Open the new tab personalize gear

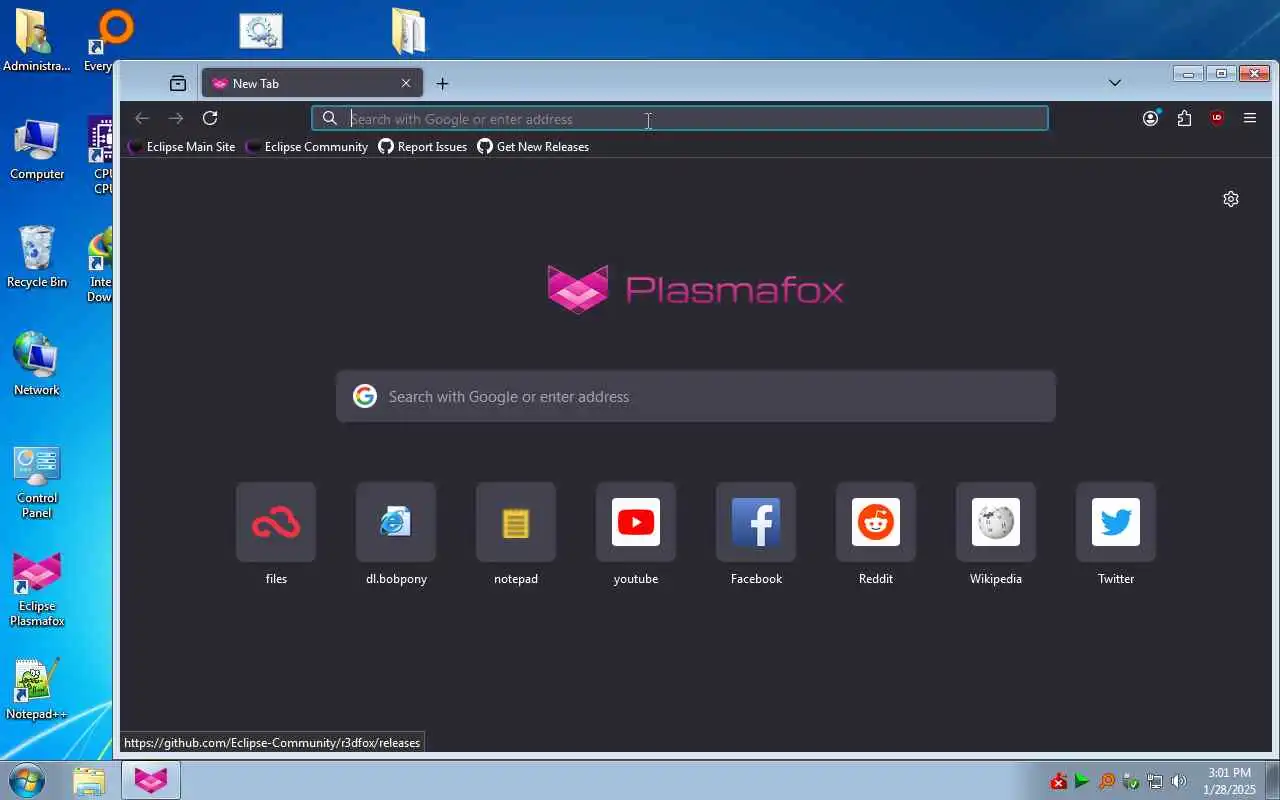tap(1231, 199)
